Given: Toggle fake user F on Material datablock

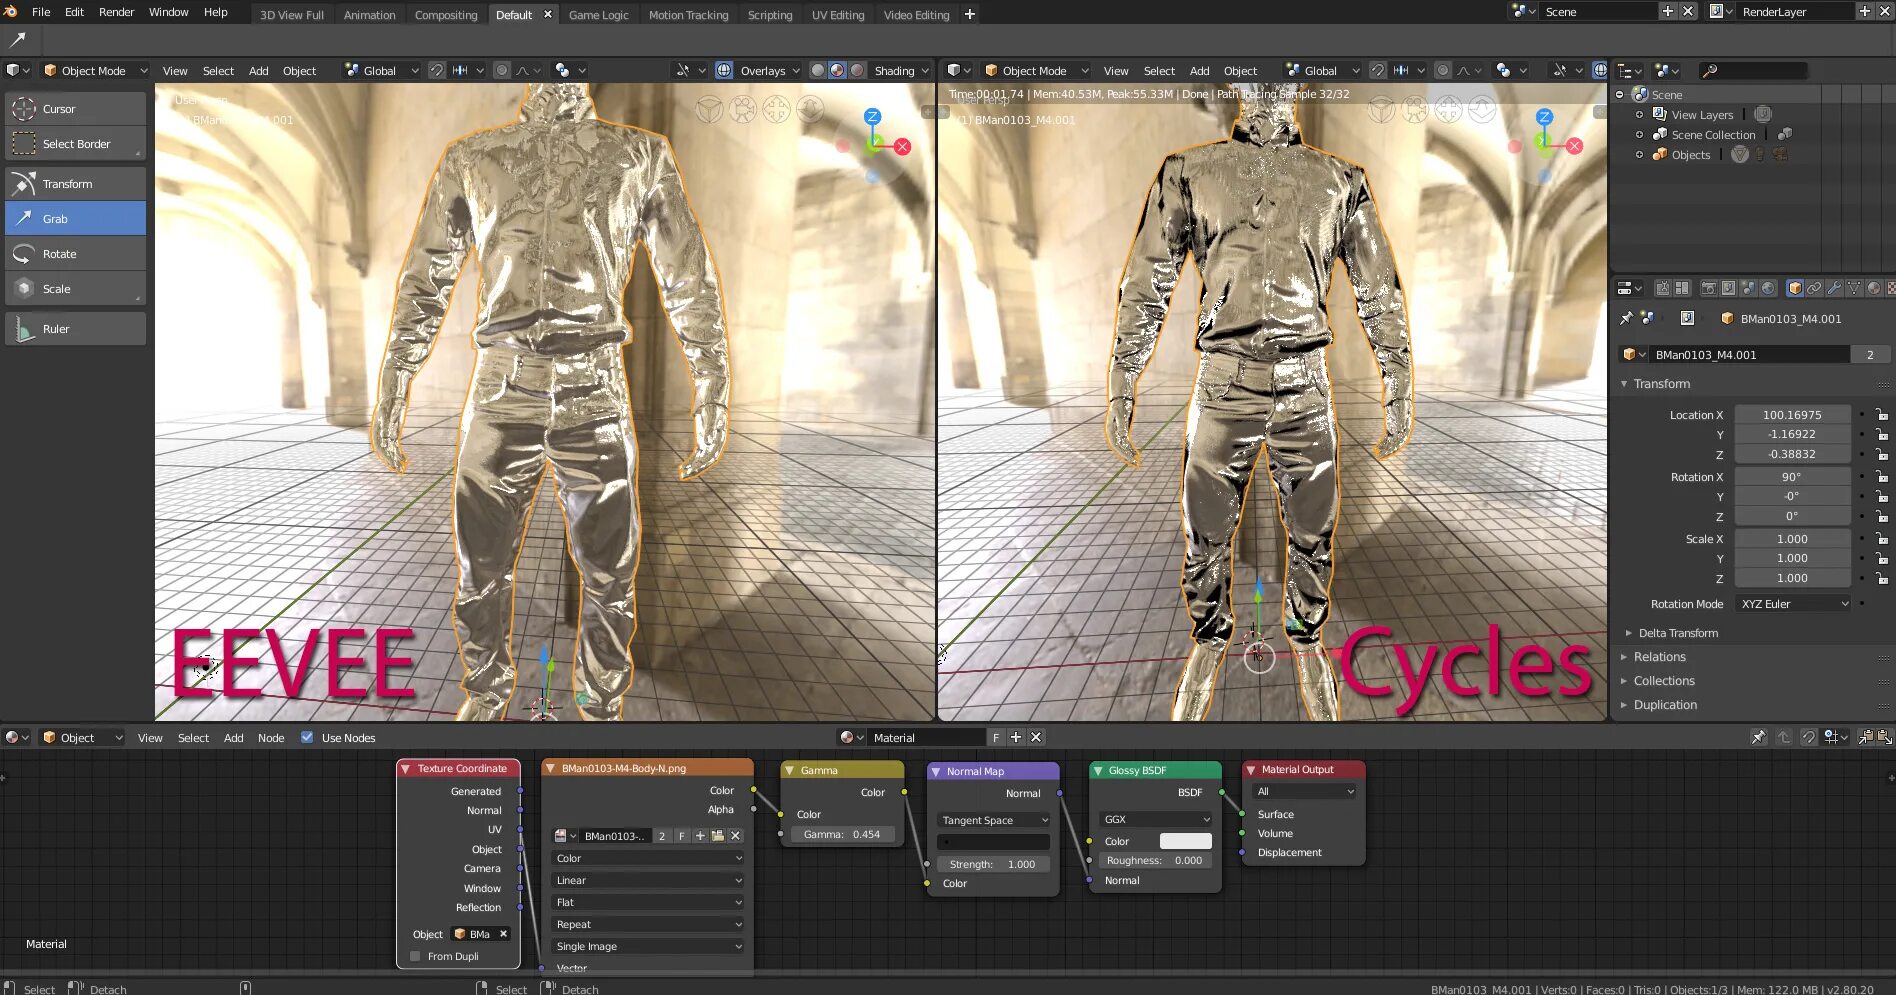Looking at the screenshot, I should 996,737.
